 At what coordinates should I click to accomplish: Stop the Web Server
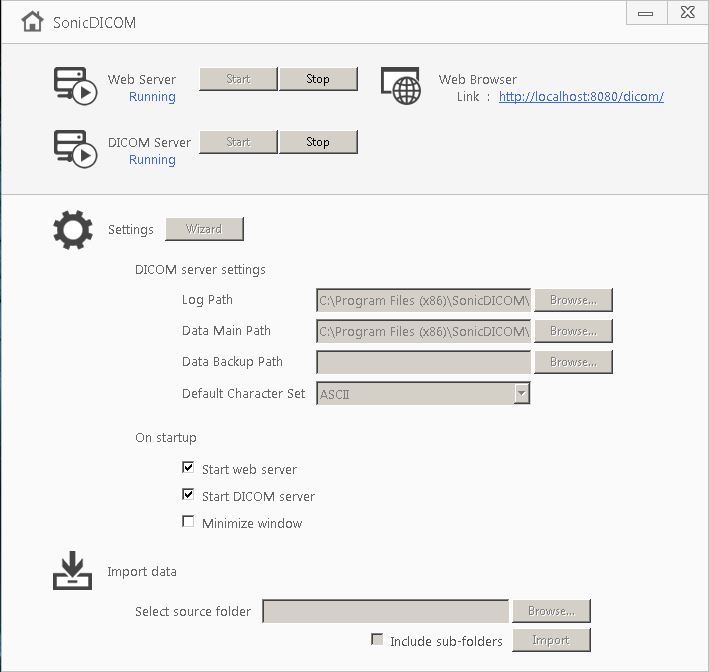pos(318,79)
